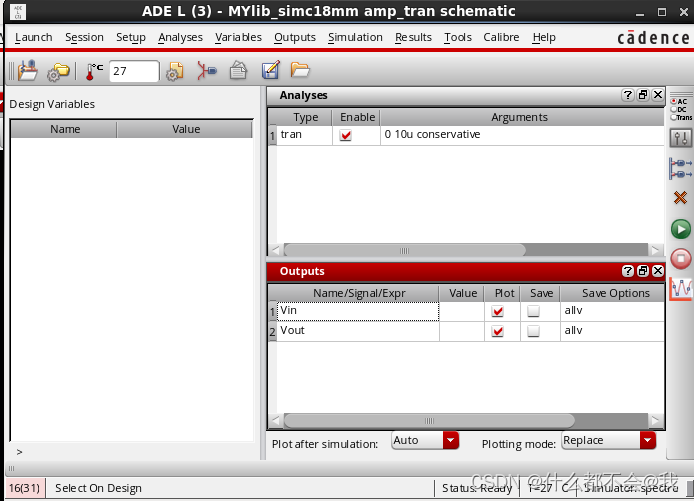Run simulation with green play button
Image resolution: width=694 pixels, height=501 pixels.
tap(681, 229)
